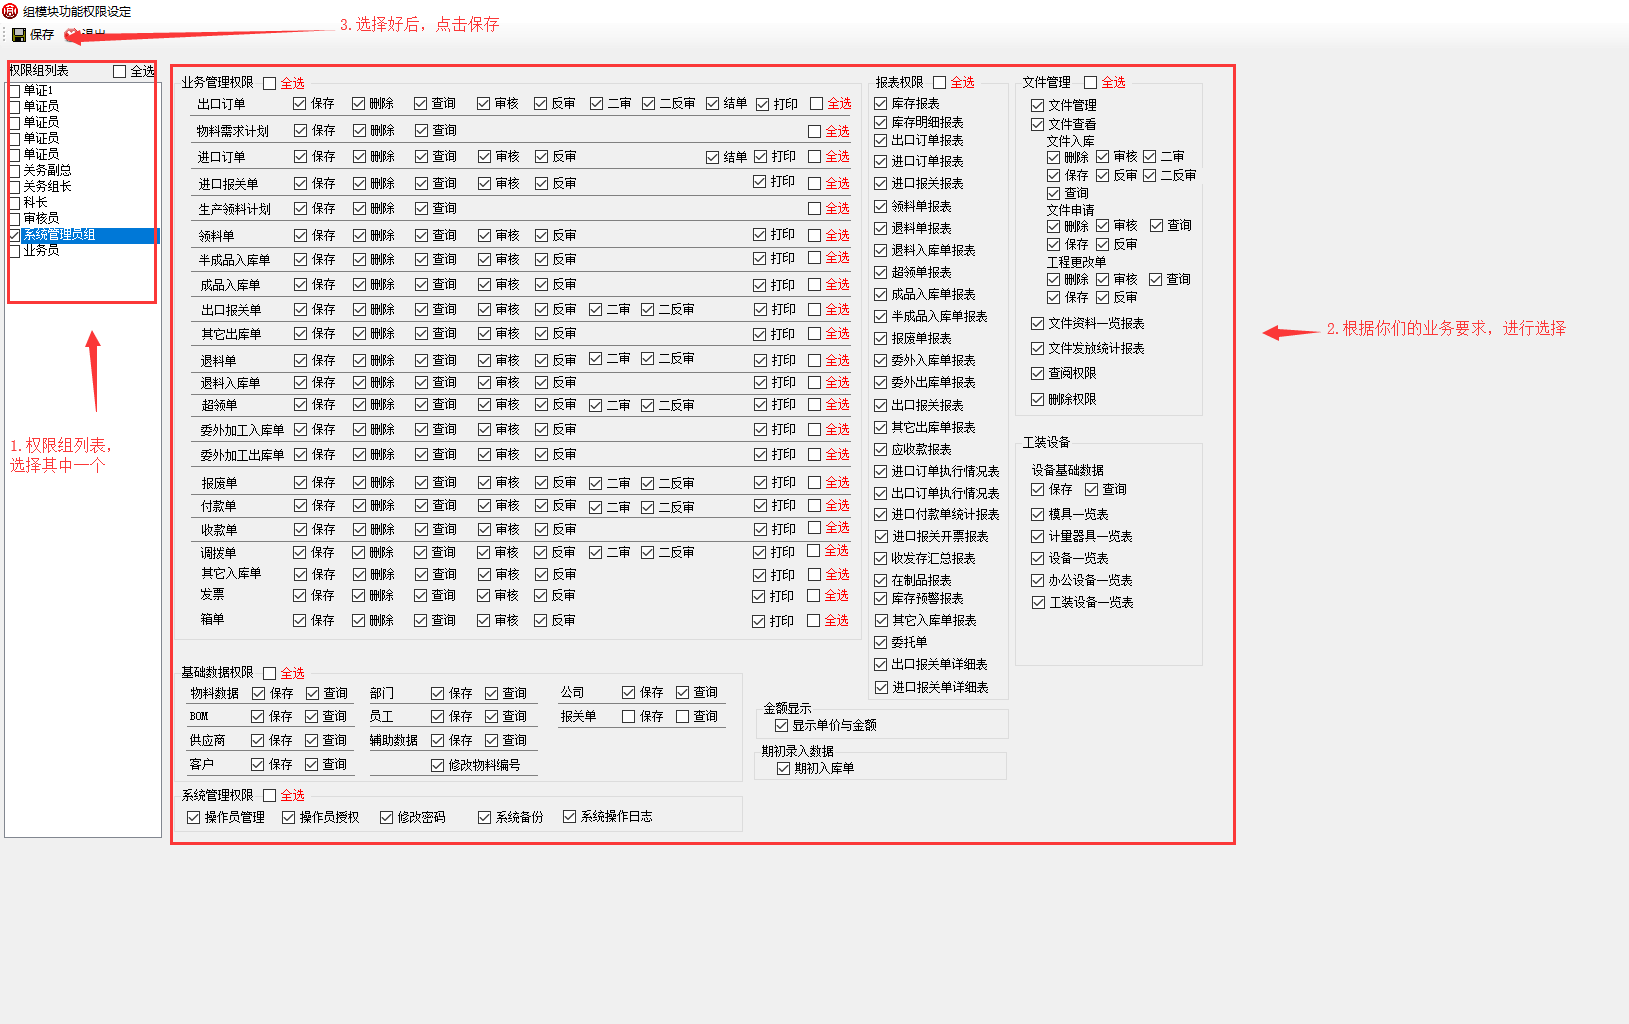Uncheck 显示单价与金额 checkbox
Screen dimensions: 1629x1024
[x=781, y=725]
